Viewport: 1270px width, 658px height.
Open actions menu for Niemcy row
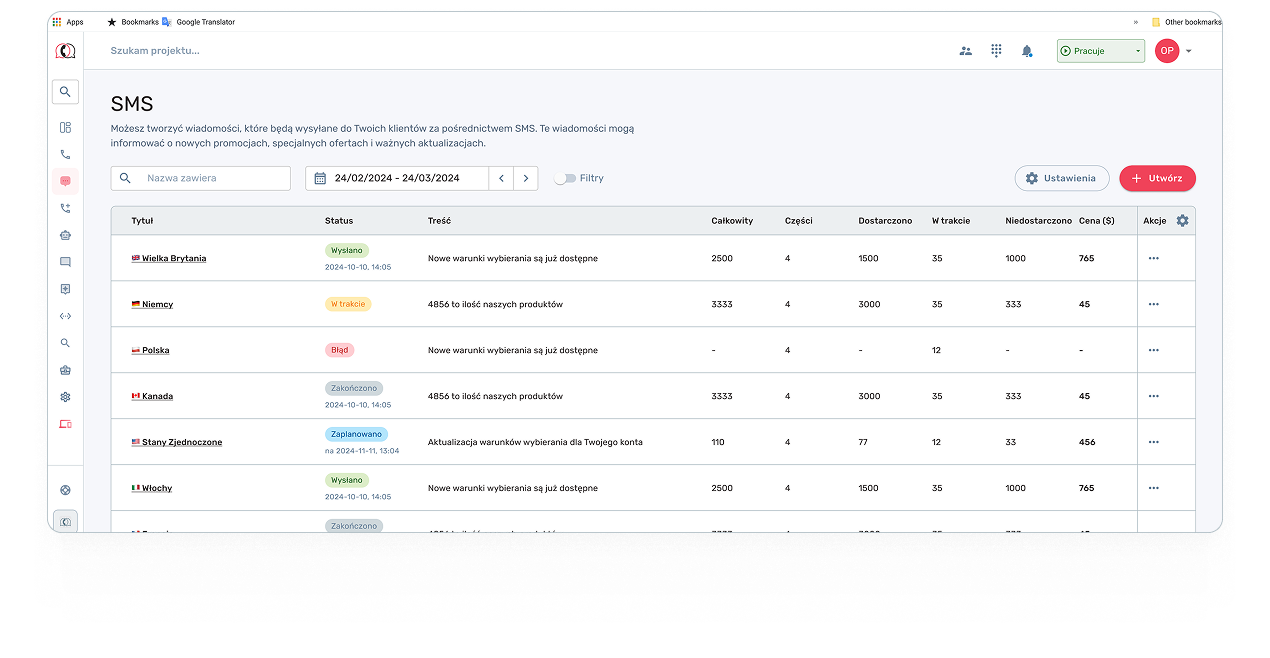pyautogui.click(x=1153, y=304)
